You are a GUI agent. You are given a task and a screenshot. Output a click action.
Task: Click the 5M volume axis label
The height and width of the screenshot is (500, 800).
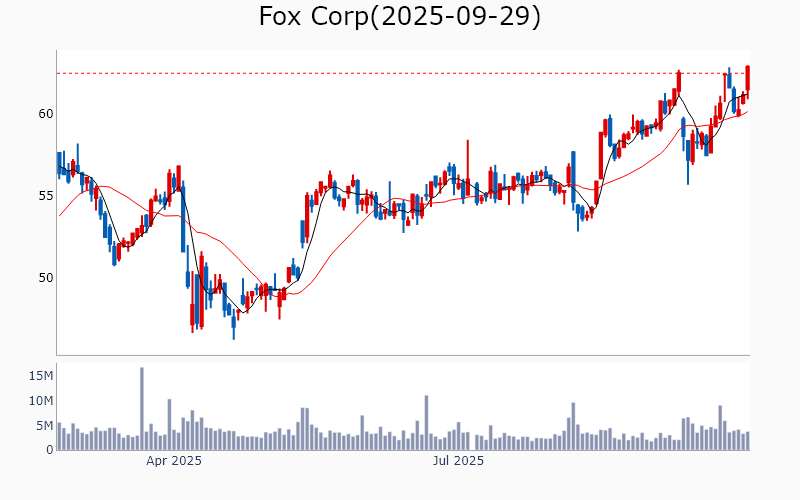45,426
